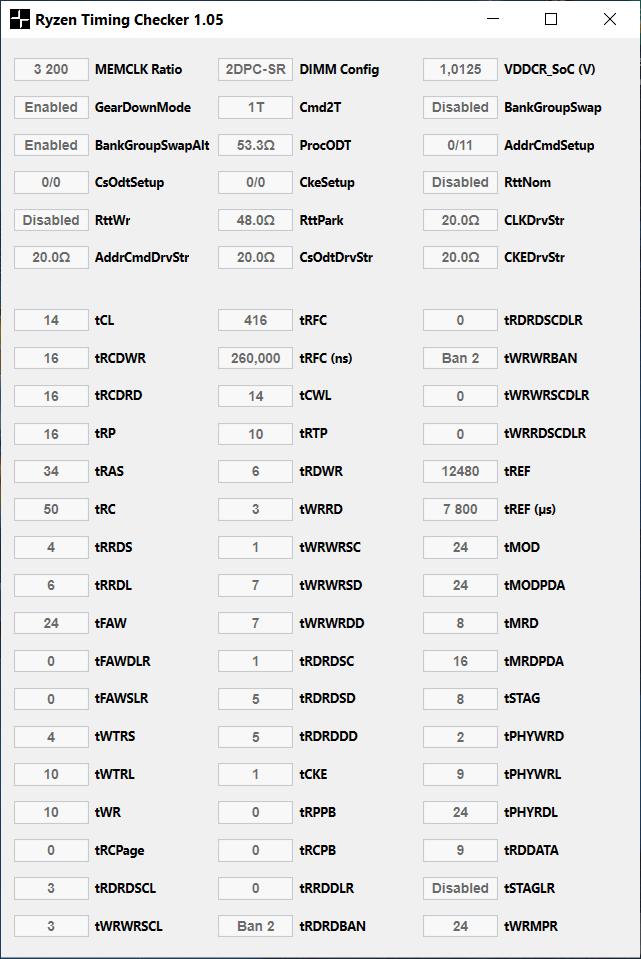The image size is (641, 959).
Task: Click the DIMM Config 2DPC-SR field
Action: coord(256,69)
